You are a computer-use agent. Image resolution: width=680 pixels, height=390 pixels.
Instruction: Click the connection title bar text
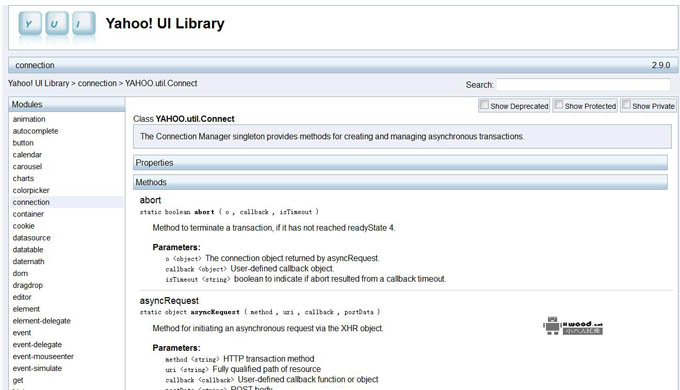click(x=35, y=65)
